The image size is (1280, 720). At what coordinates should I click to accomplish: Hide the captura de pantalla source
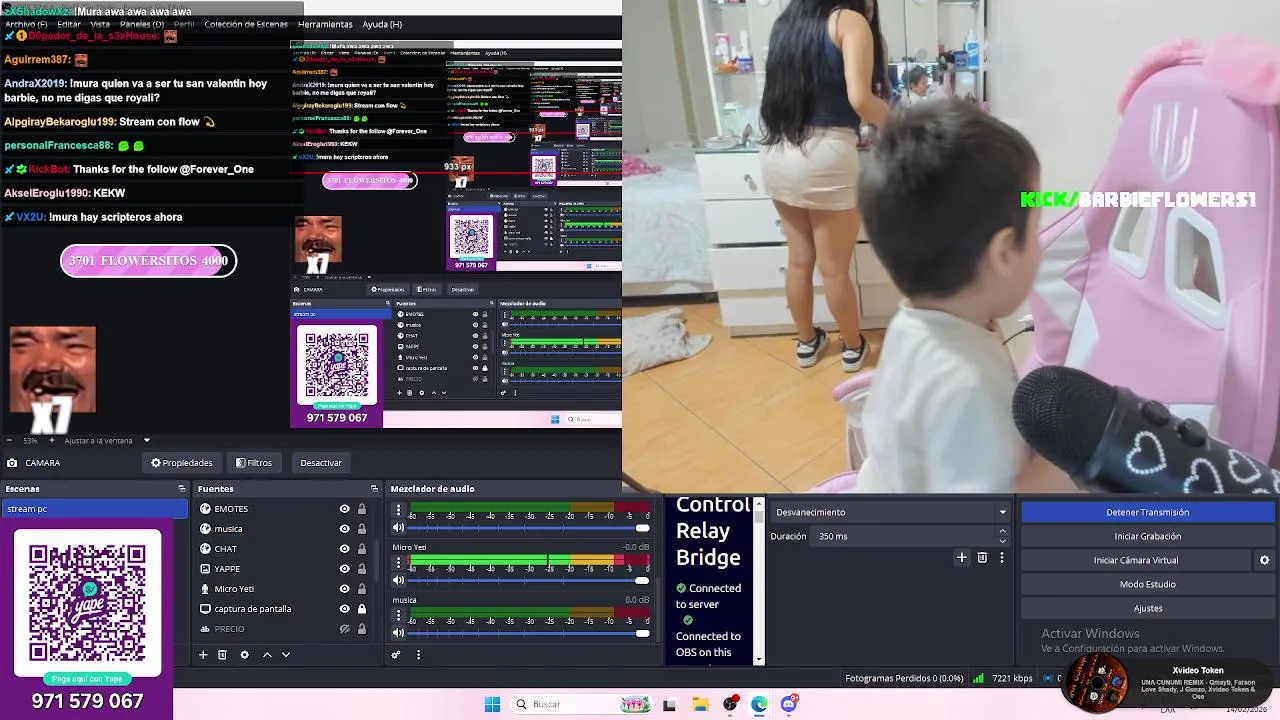point(344,609)
